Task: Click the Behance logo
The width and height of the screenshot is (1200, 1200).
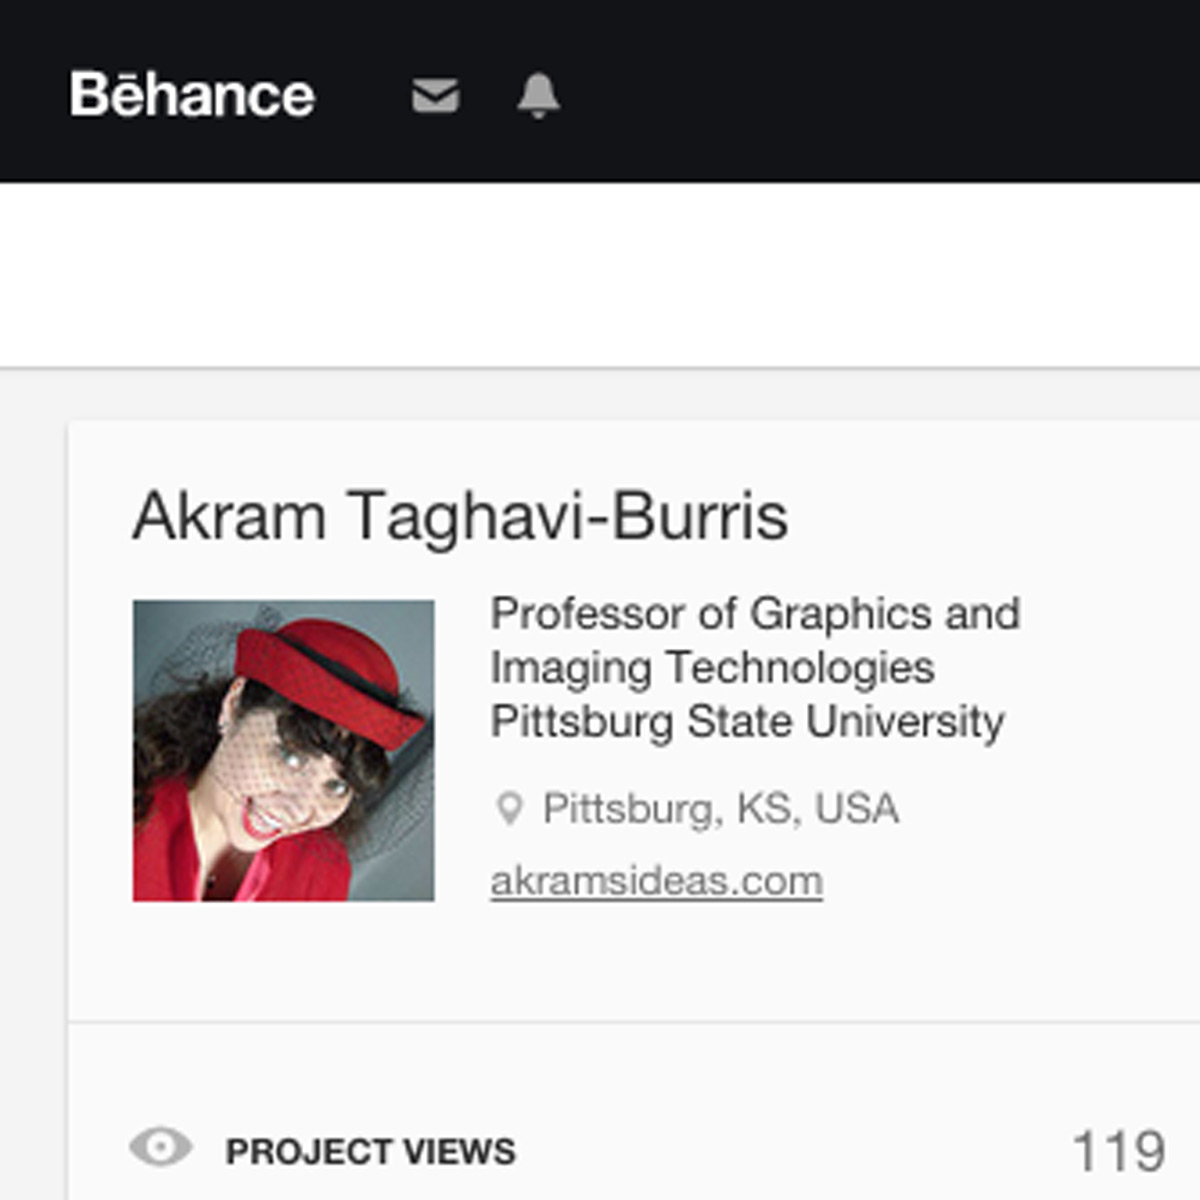Action: (192, 95)
